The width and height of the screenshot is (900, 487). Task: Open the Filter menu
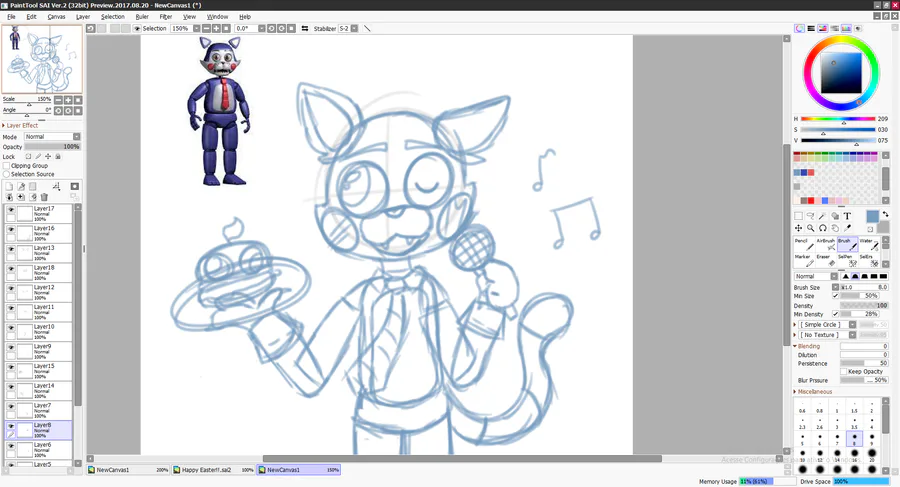tap(166, 17)
